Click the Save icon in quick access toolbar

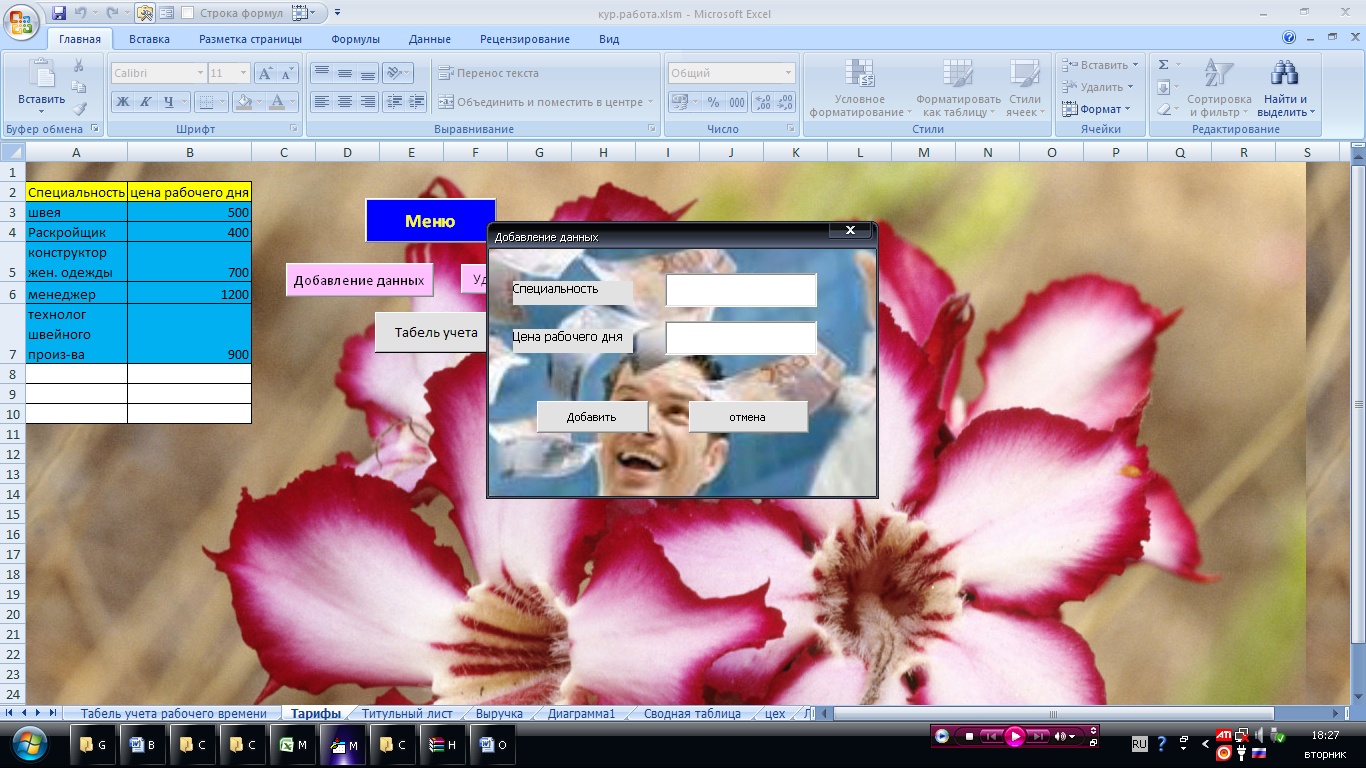pos(59,13)
